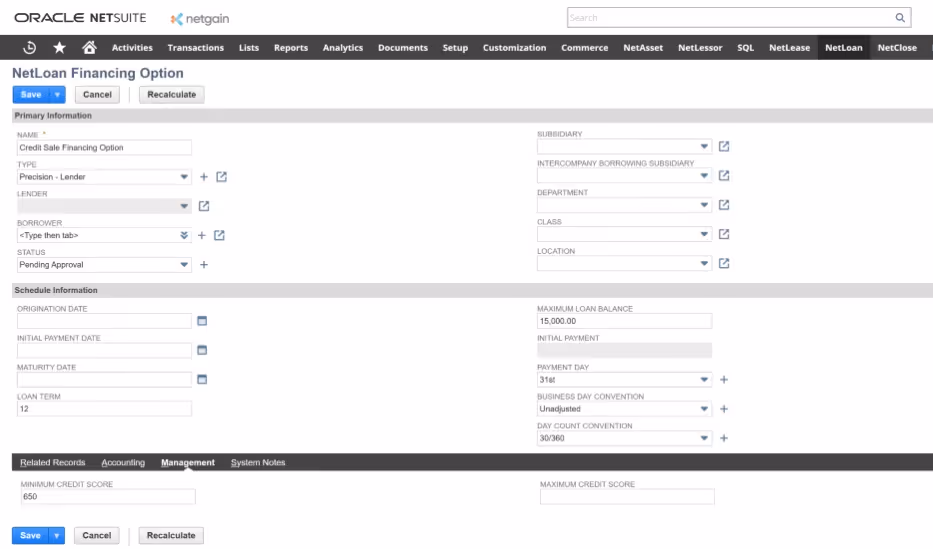This screenshot has height=549, width=933.
Task: Open the Type record in new window
Action: click(x=221, y=177)
